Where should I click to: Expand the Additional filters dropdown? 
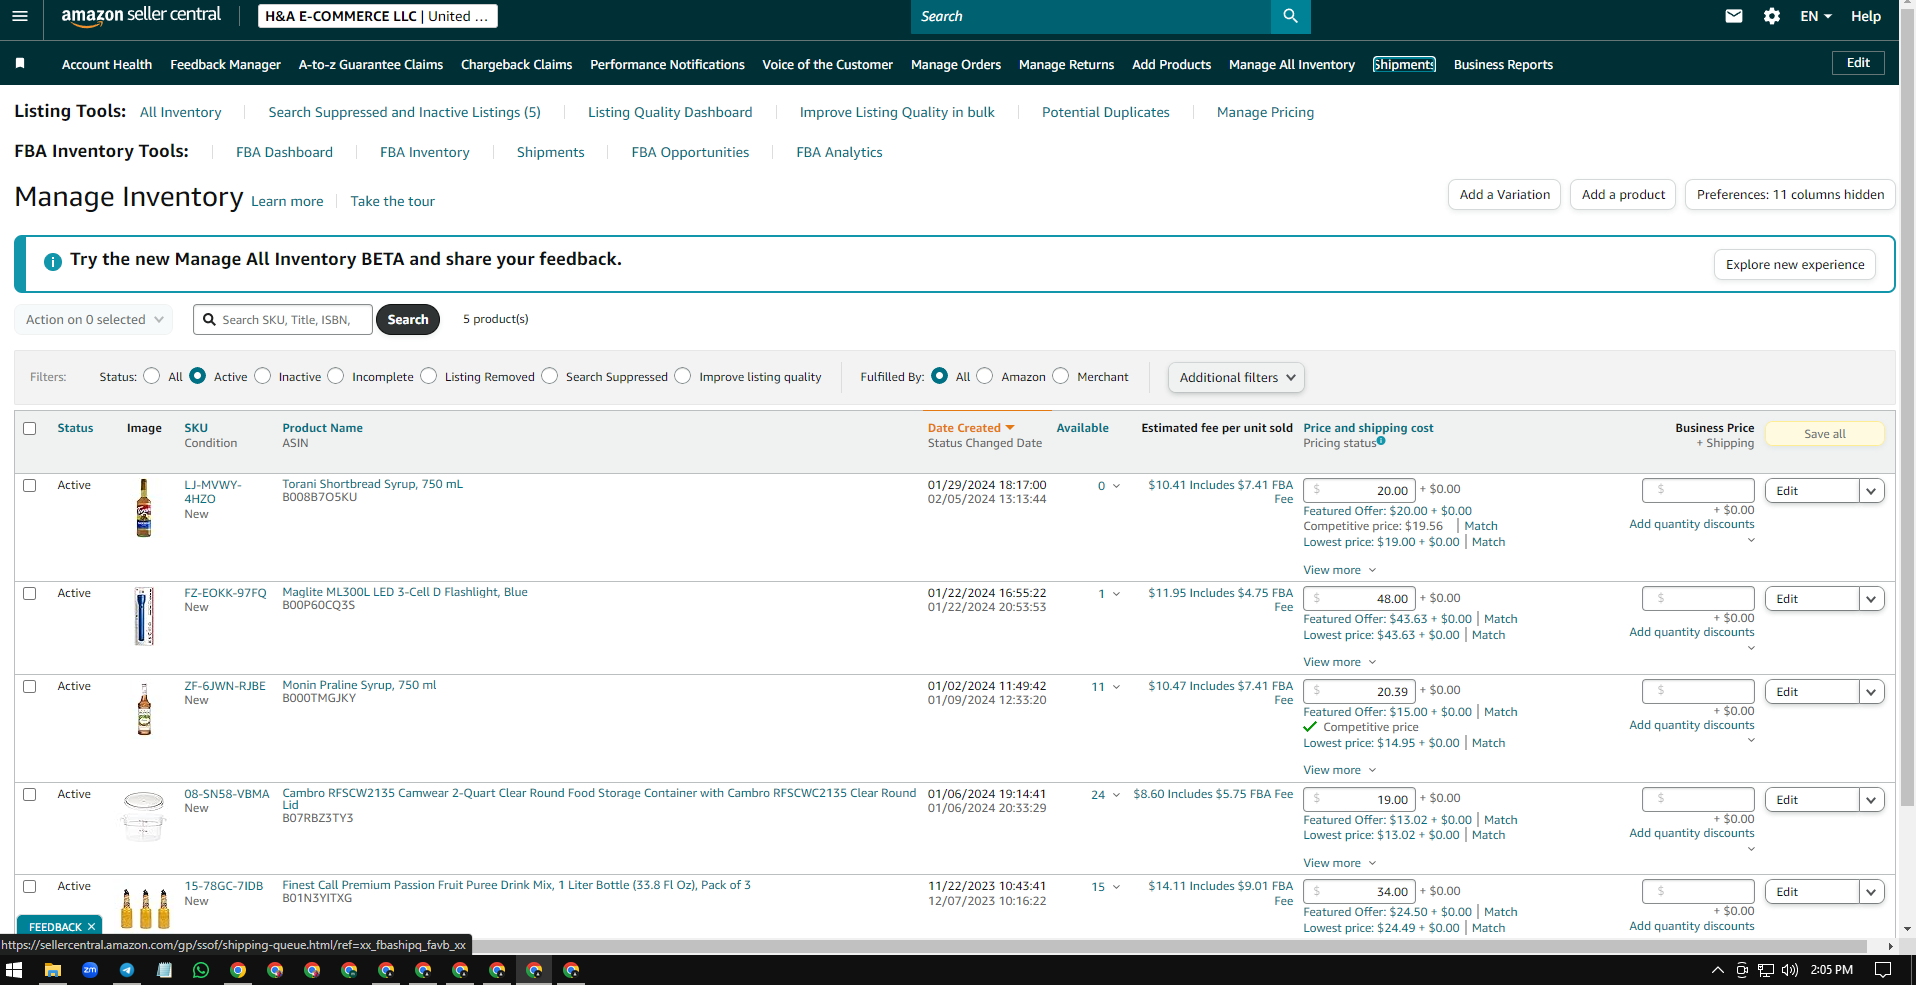tap(1236, 377)
